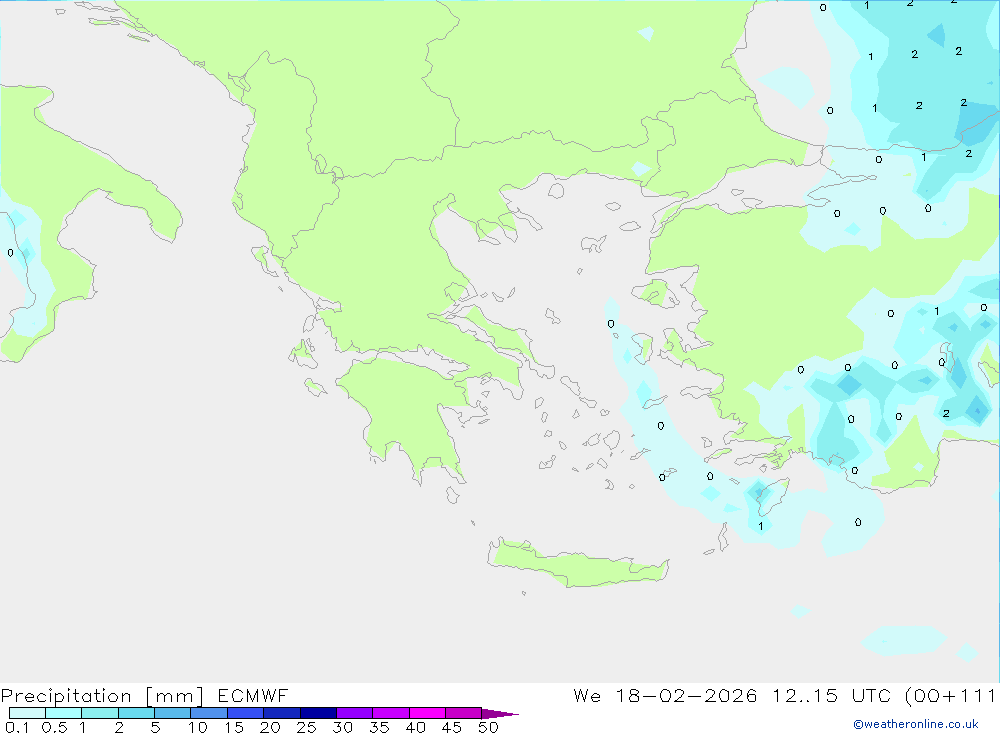The height and width of the screenshot is (733, 1000).
Task: Pick the 5–10 mm legend swatch
Action: tap(173, 713)
